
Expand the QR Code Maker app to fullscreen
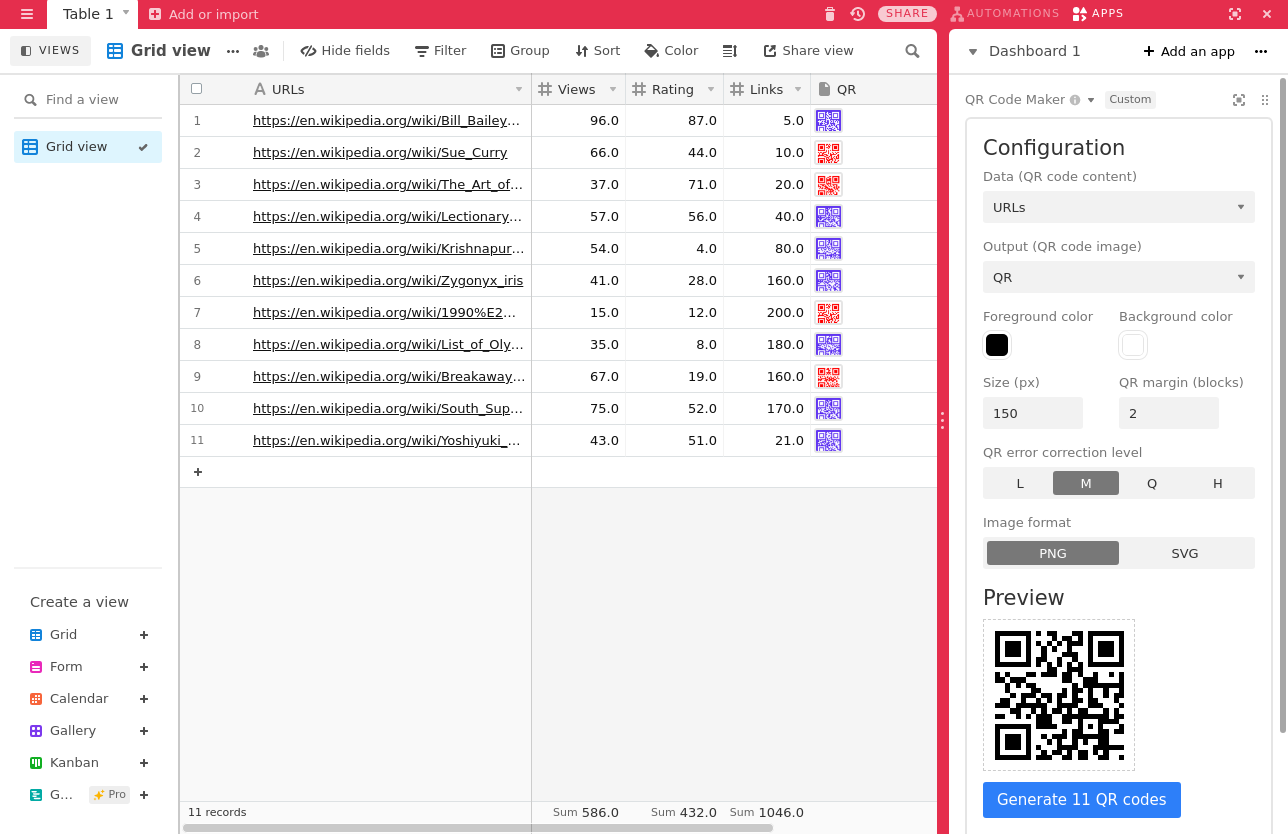(1239, 100)
